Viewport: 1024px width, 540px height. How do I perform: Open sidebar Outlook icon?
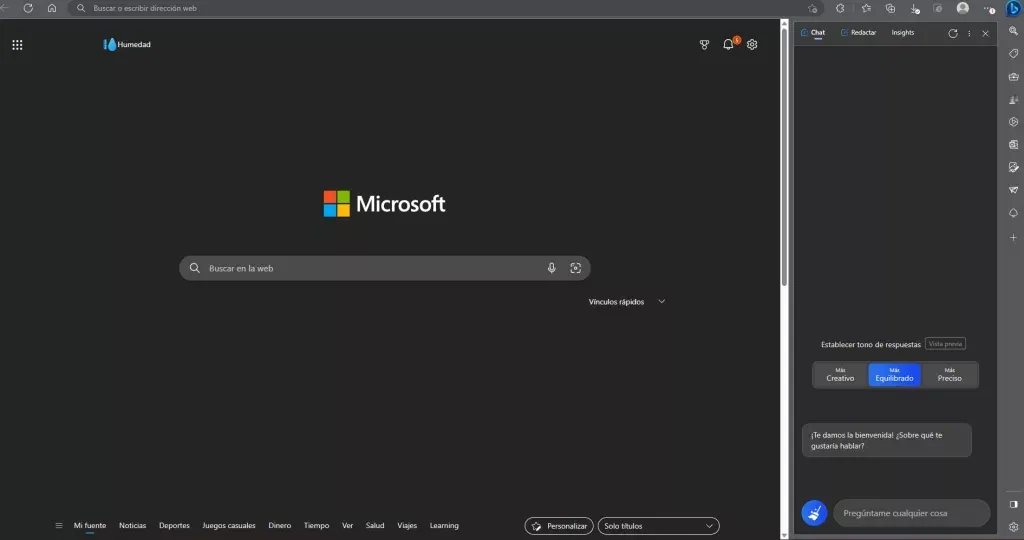(1014, 144)
